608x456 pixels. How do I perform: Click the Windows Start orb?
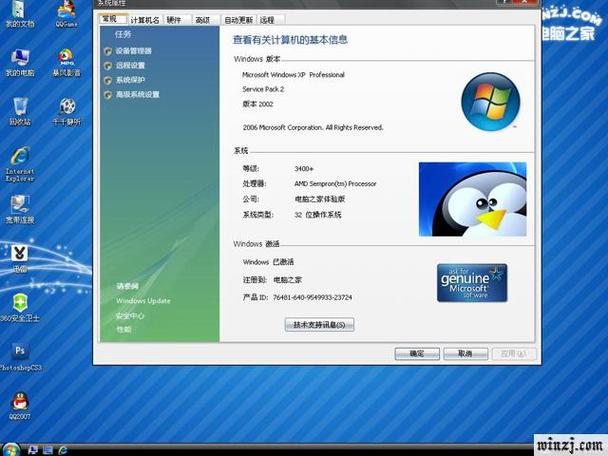[x=10, y=450]
